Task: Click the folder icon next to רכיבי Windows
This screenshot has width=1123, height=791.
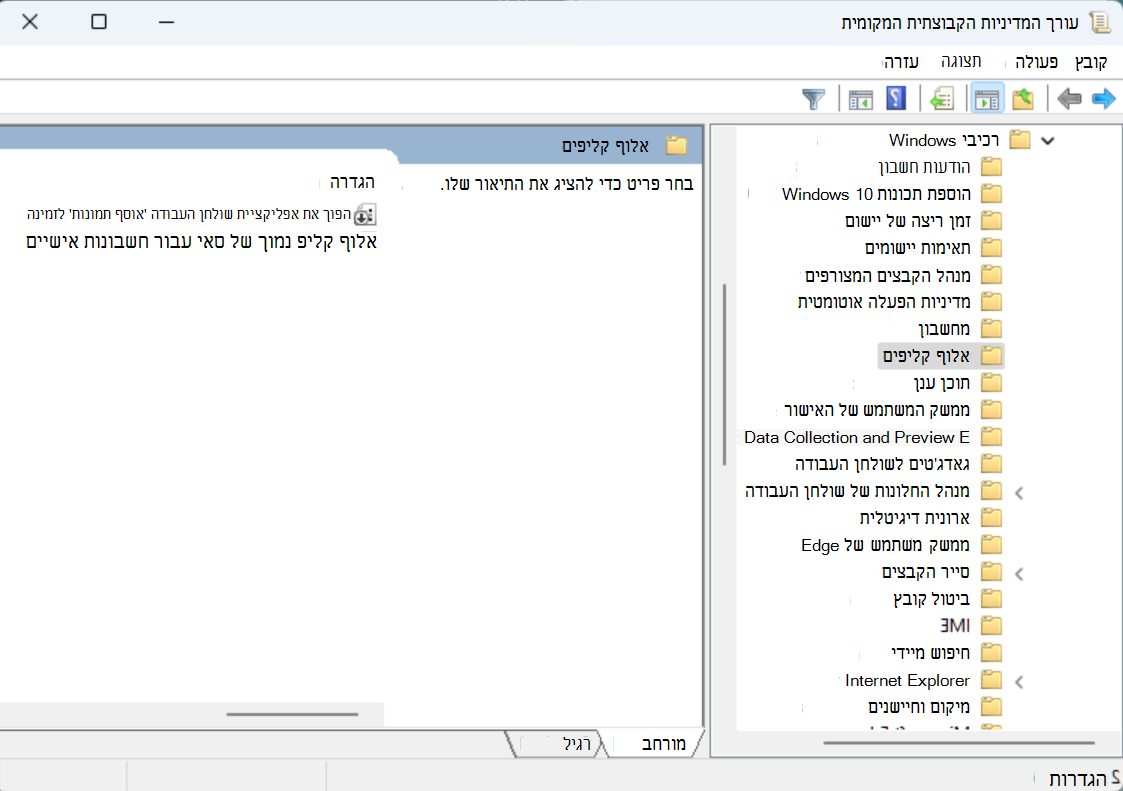Action: [1020, 140]
